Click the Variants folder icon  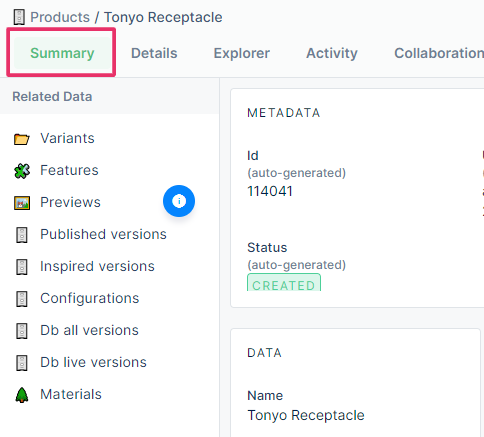22,139
